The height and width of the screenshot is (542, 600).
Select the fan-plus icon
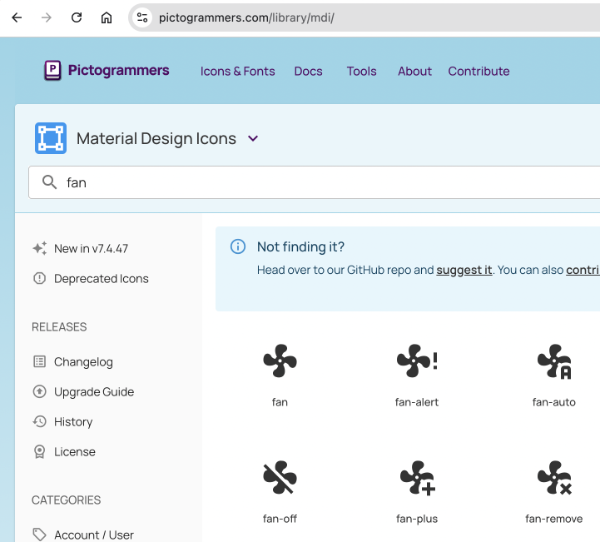point(417,478)
